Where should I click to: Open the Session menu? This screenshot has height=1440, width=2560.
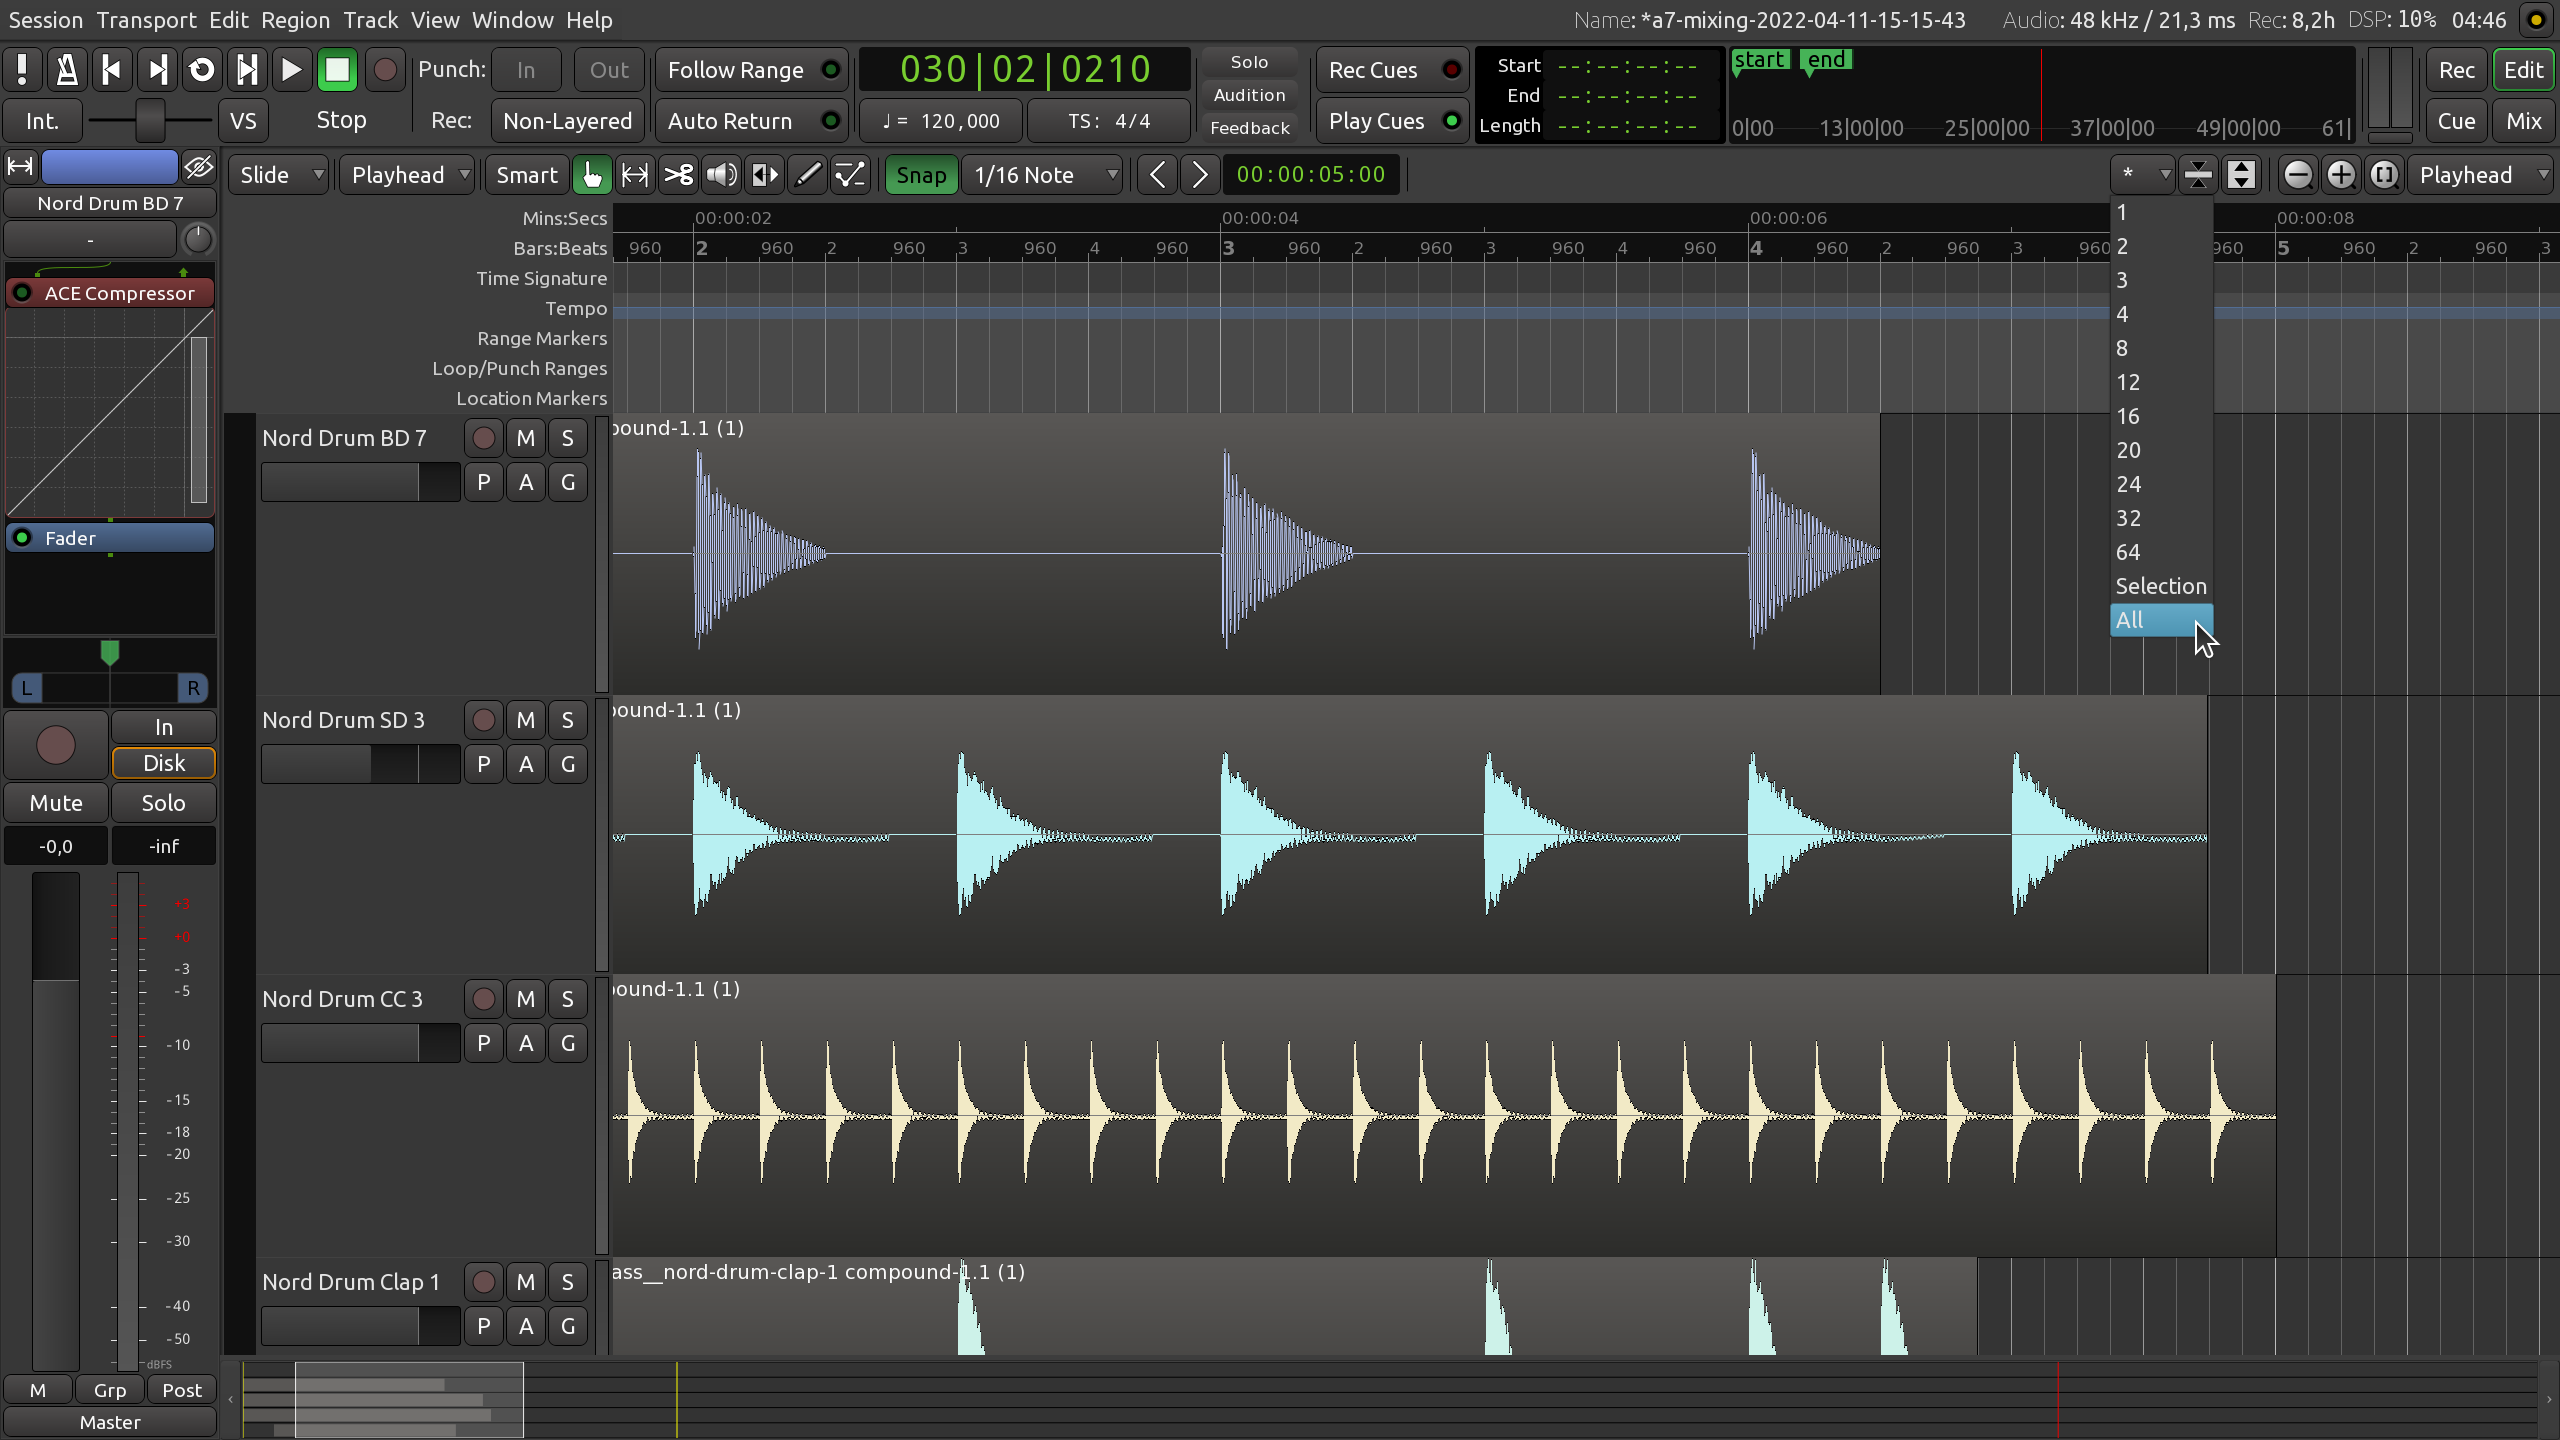coord(46,20)
